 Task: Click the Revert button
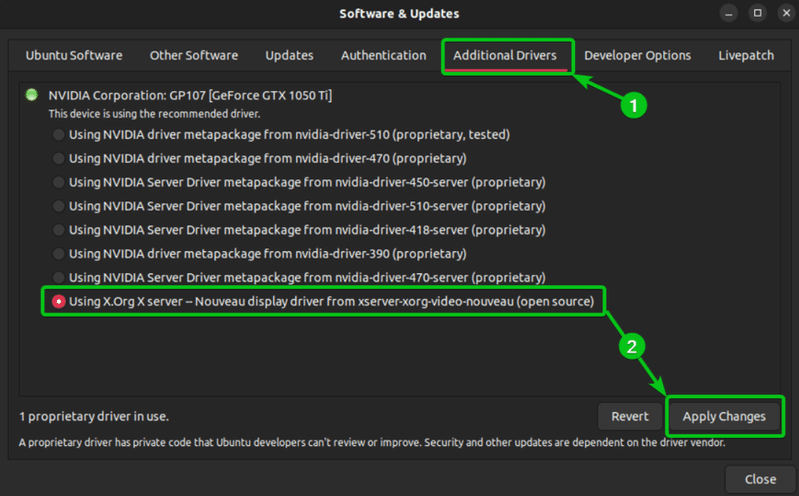coord(630,416)
